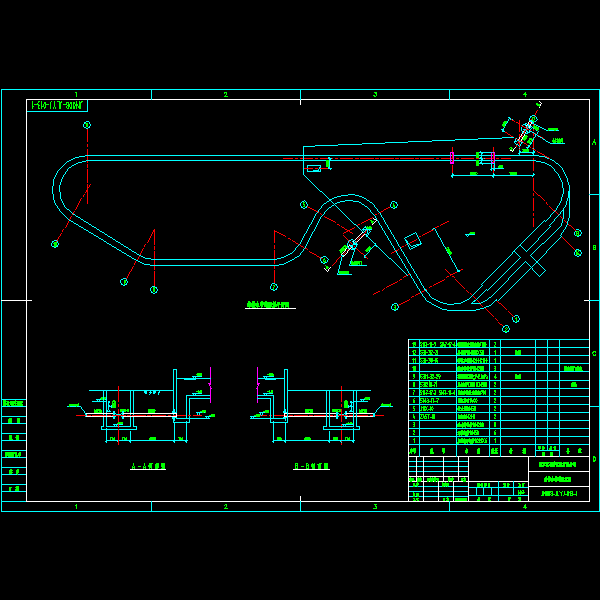This screenshot has width=600, height=600.
Task: Select item number 5 cell in the parts list
Action: pyautogui.click(x=414, y=409)
